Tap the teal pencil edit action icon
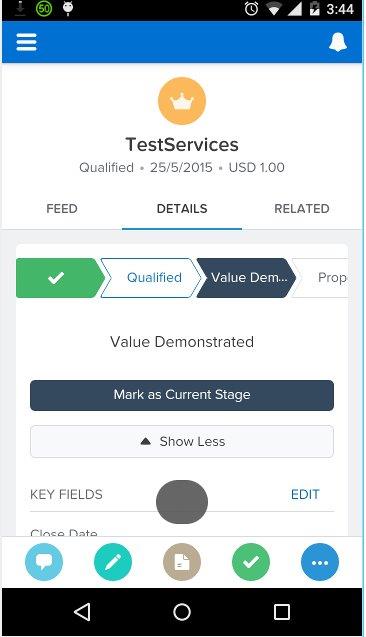This screenshot has width=366, height=637. click(113, 562)
